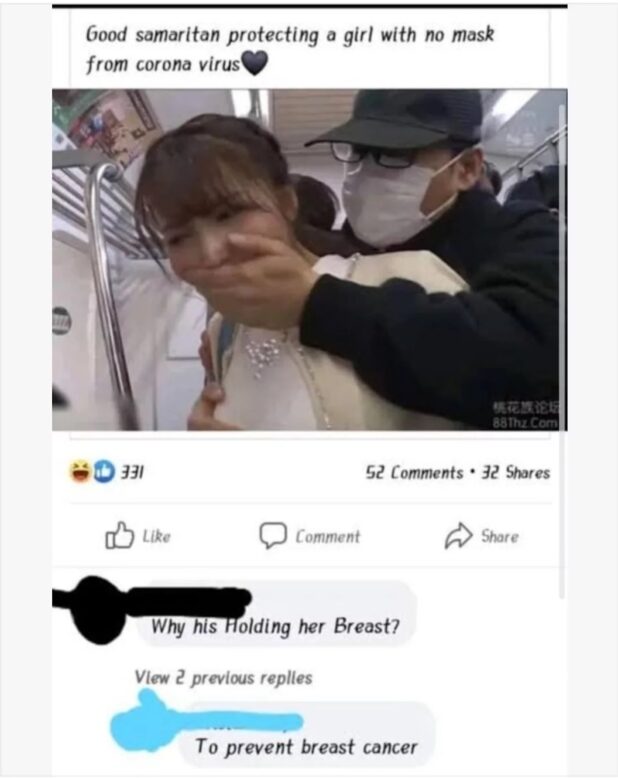
Task: Click the 'Good samaritan' post caption text
Action: tap(290, 49)
